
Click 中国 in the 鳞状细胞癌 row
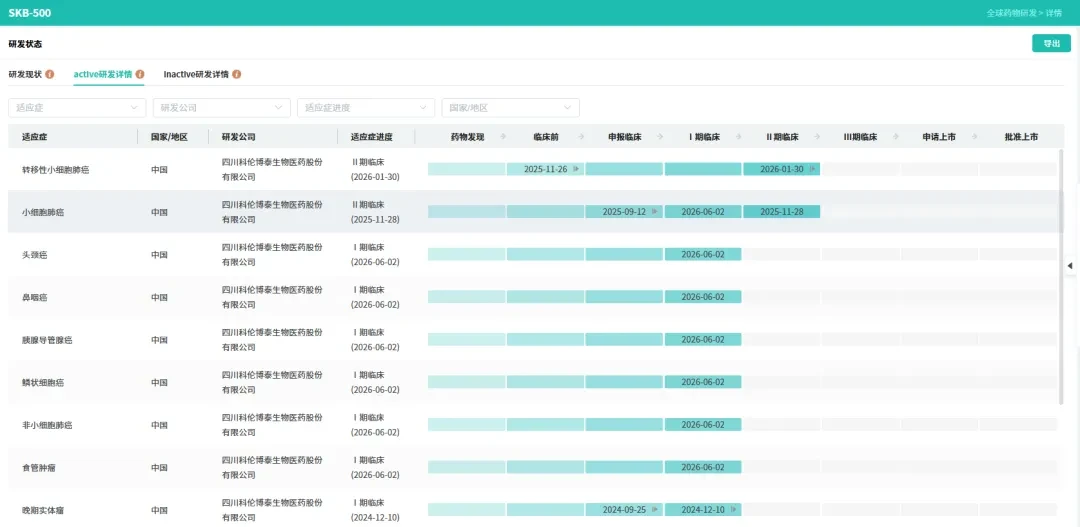160,382
